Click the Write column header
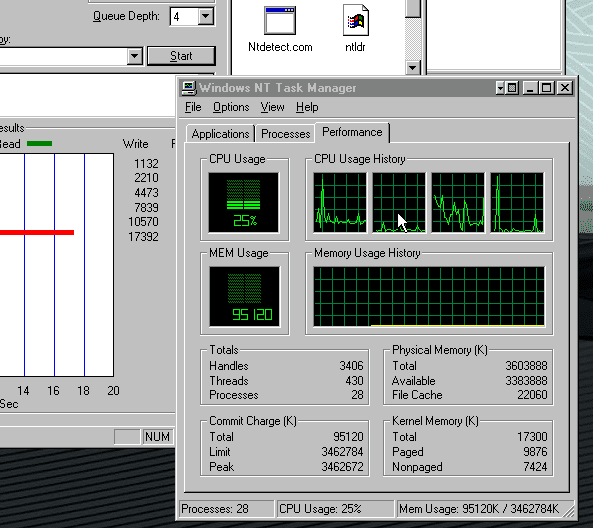This screenshot has width=593, height=528. pos(135,144)
